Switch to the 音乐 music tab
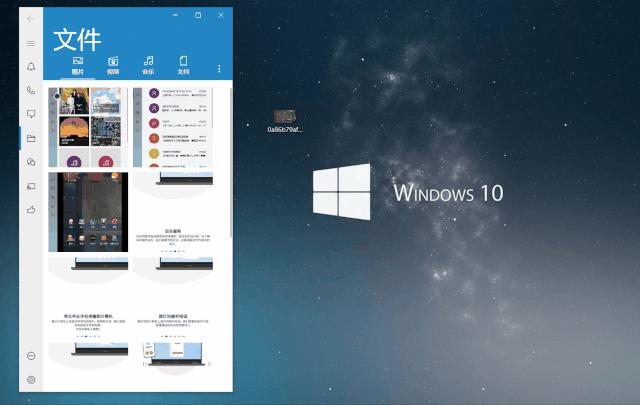Viewport: 640px width, 405px height. point(148,66)
